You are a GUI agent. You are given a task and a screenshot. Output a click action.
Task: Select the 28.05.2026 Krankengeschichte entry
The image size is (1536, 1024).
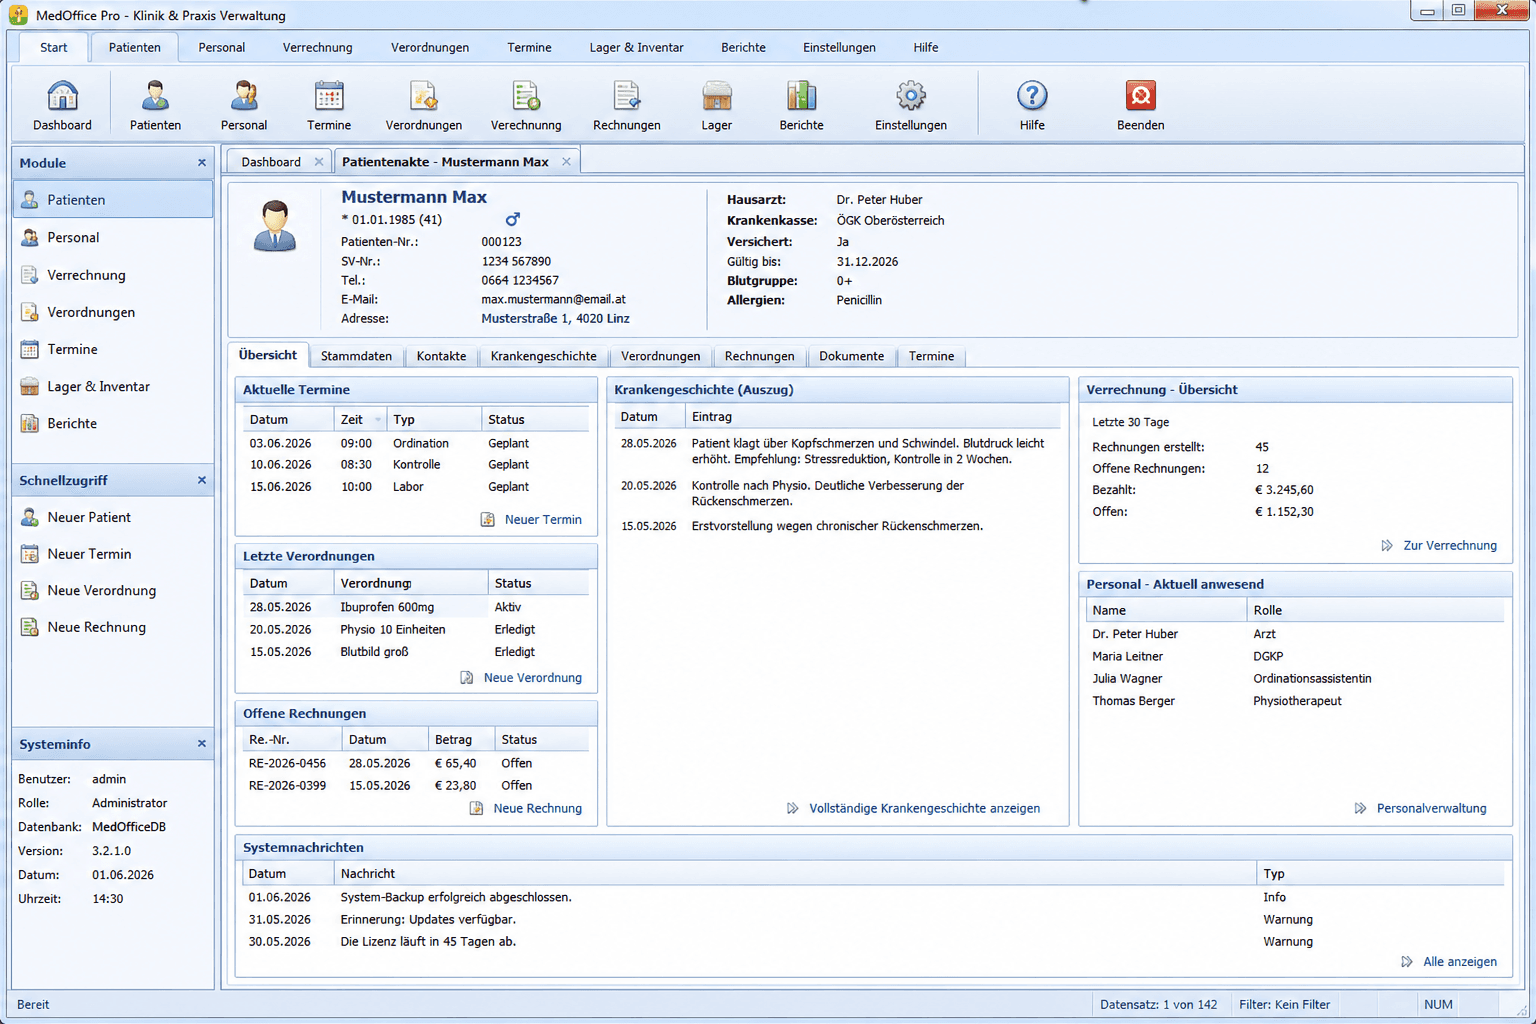click(836, 451)
